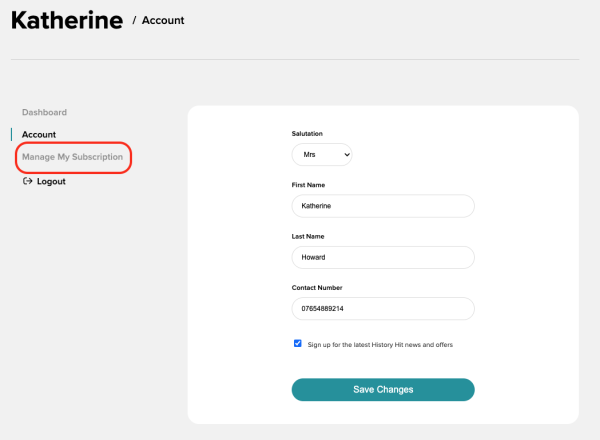Expand the Salutation dropdown chevron arrow
Viewport: 600px width, 440px height.
[346, 155]
